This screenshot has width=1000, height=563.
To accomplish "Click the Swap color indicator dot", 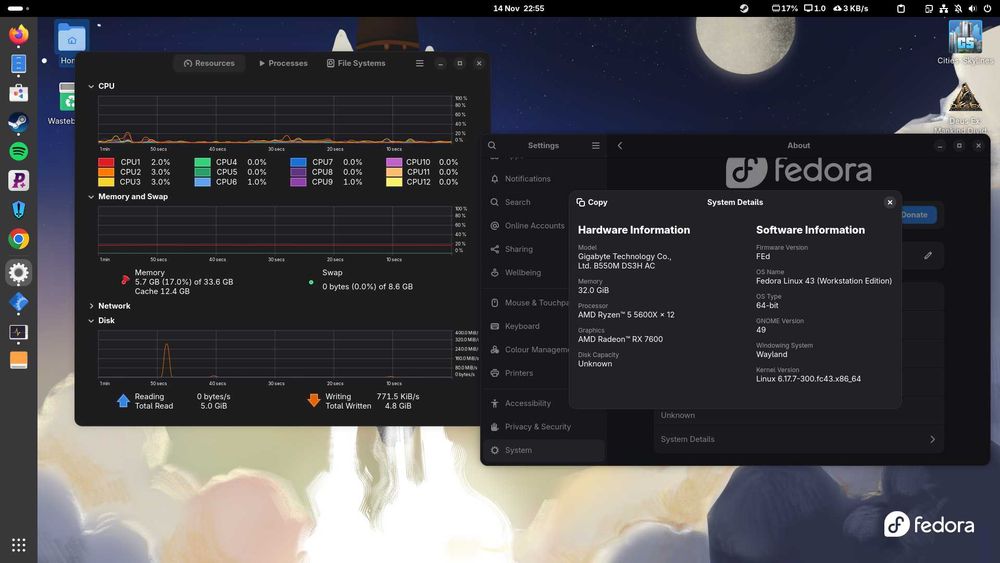I will [x=311, y=282].
